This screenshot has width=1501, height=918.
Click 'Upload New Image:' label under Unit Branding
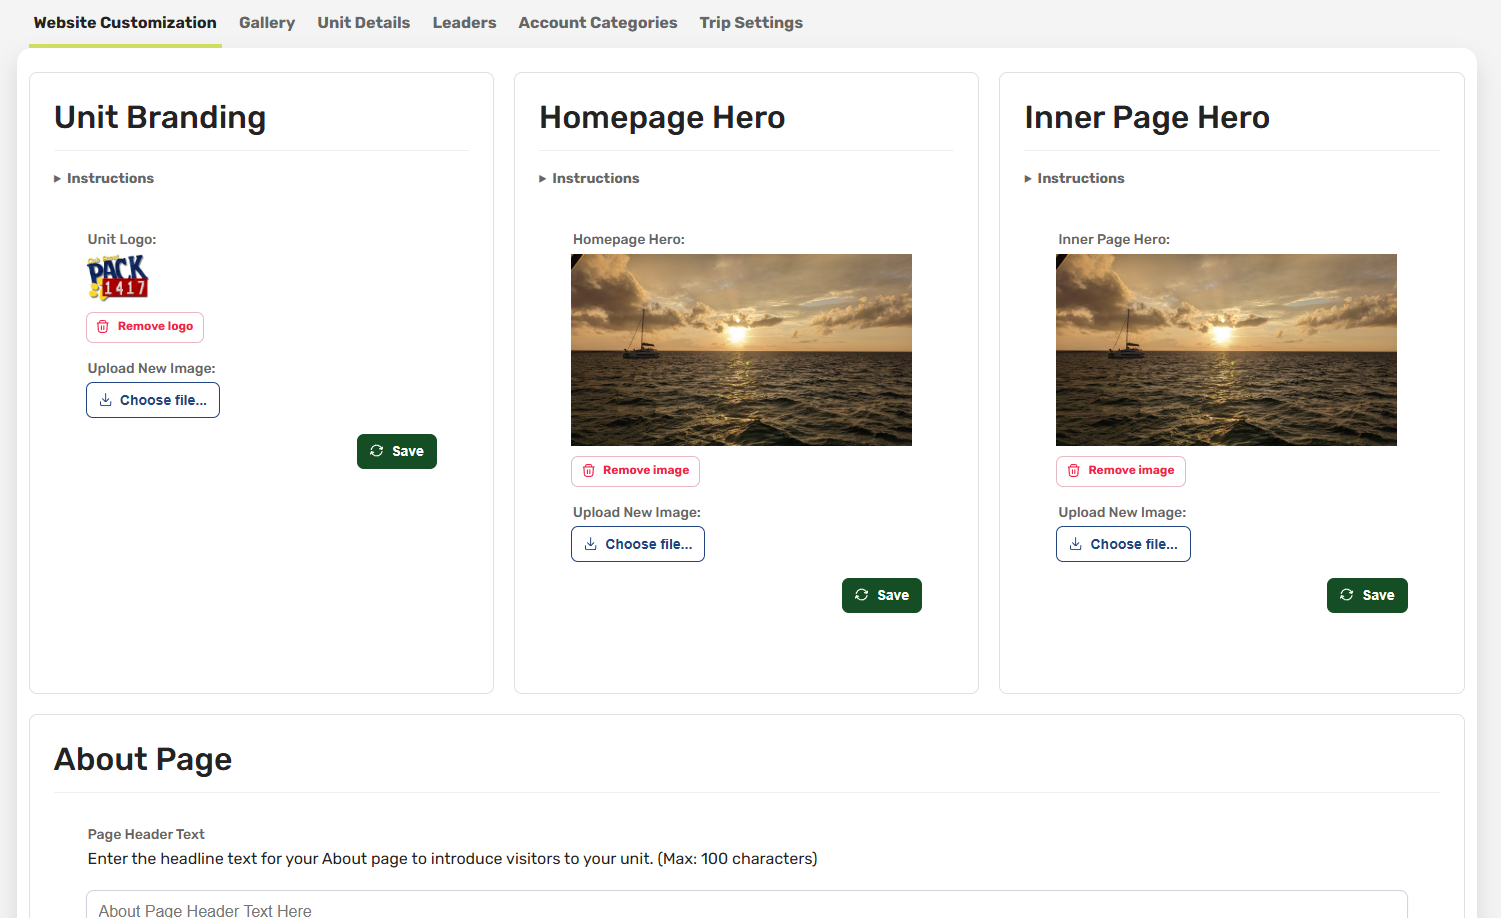151,368
